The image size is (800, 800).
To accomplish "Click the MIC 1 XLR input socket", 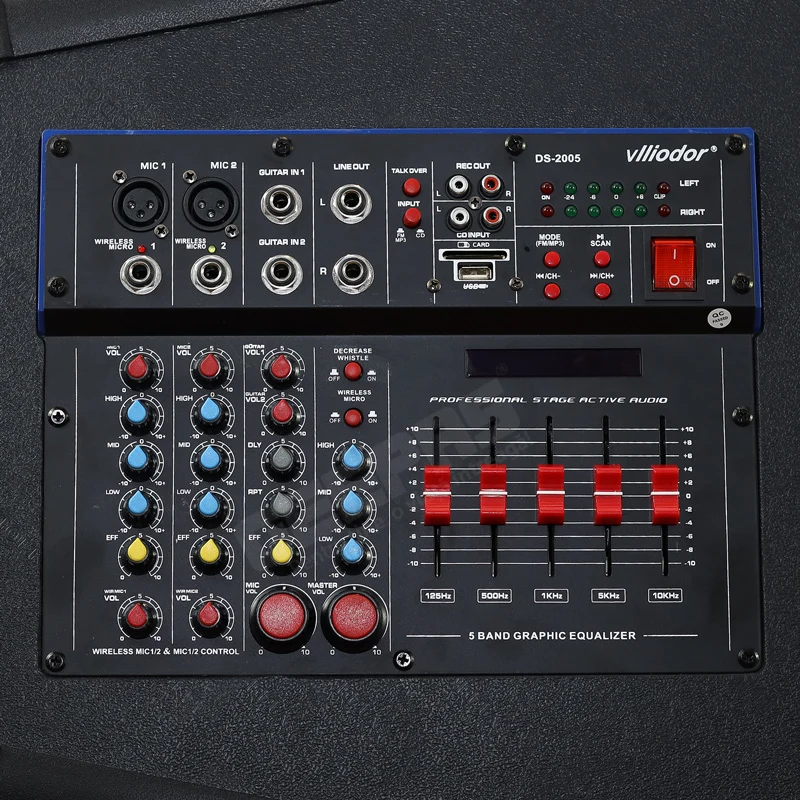I will pyautogui.click(x=140, y=204).
